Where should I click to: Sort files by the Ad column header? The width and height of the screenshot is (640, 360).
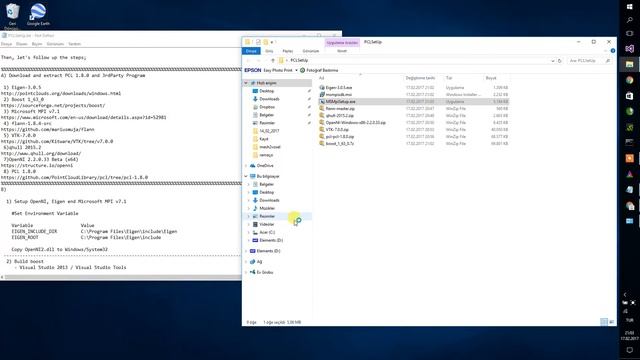pos(321,78)
